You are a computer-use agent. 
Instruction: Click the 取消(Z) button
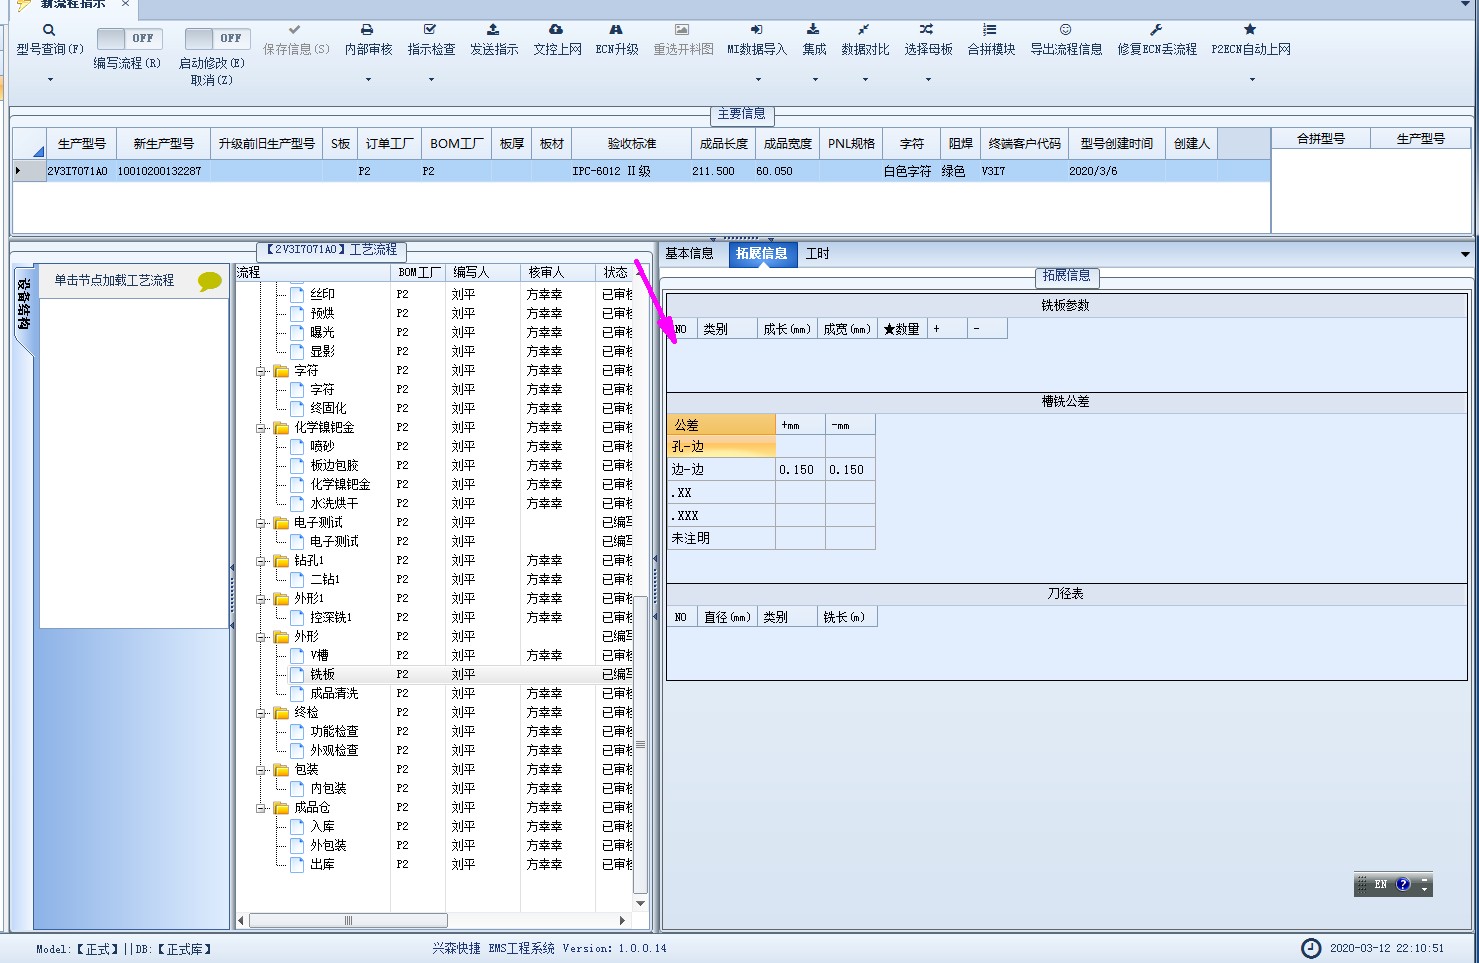[x=212, y=80]
